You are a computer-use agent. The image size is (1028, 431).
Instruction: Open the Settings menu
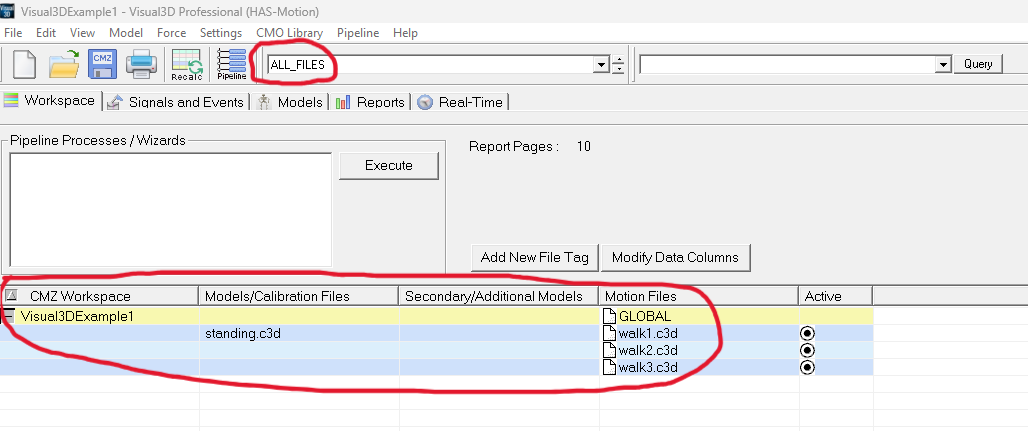pos(221,33)
